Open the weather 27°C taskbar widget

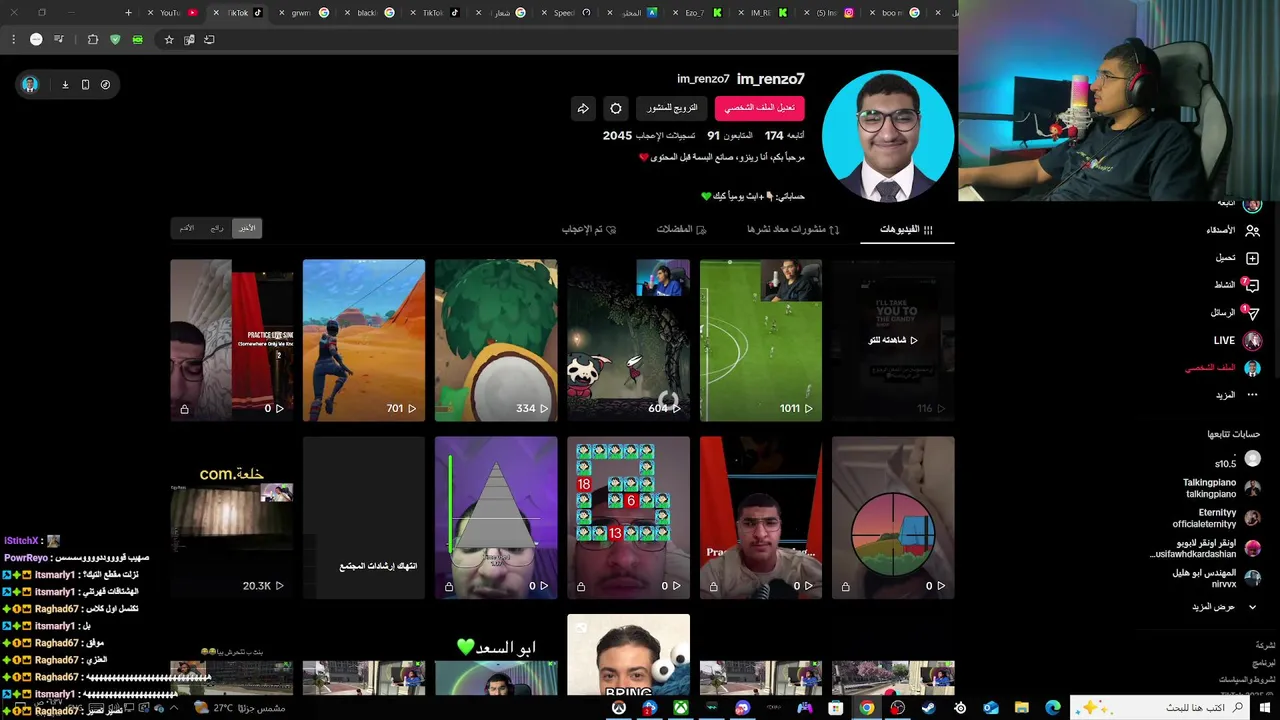click(238, 708)
